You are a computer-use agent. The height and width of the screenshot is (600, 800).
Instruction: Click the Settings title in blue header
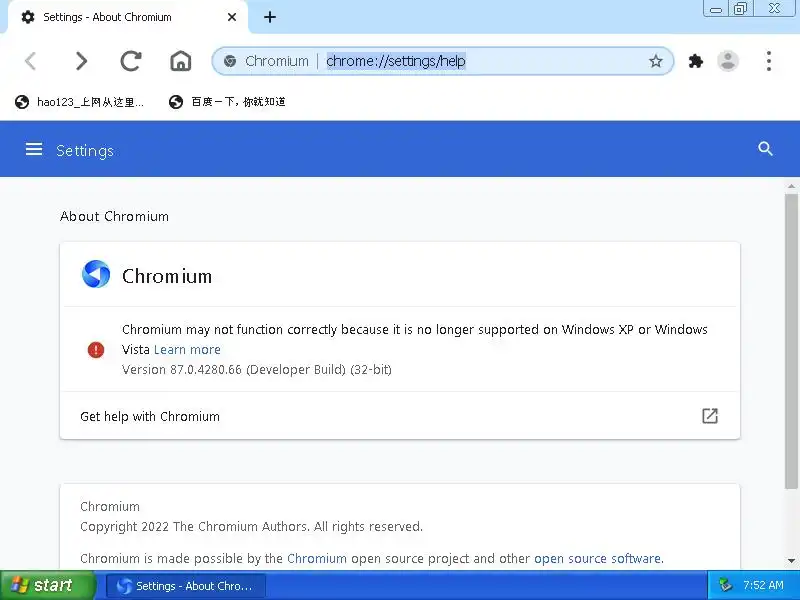tap(85, 151)
